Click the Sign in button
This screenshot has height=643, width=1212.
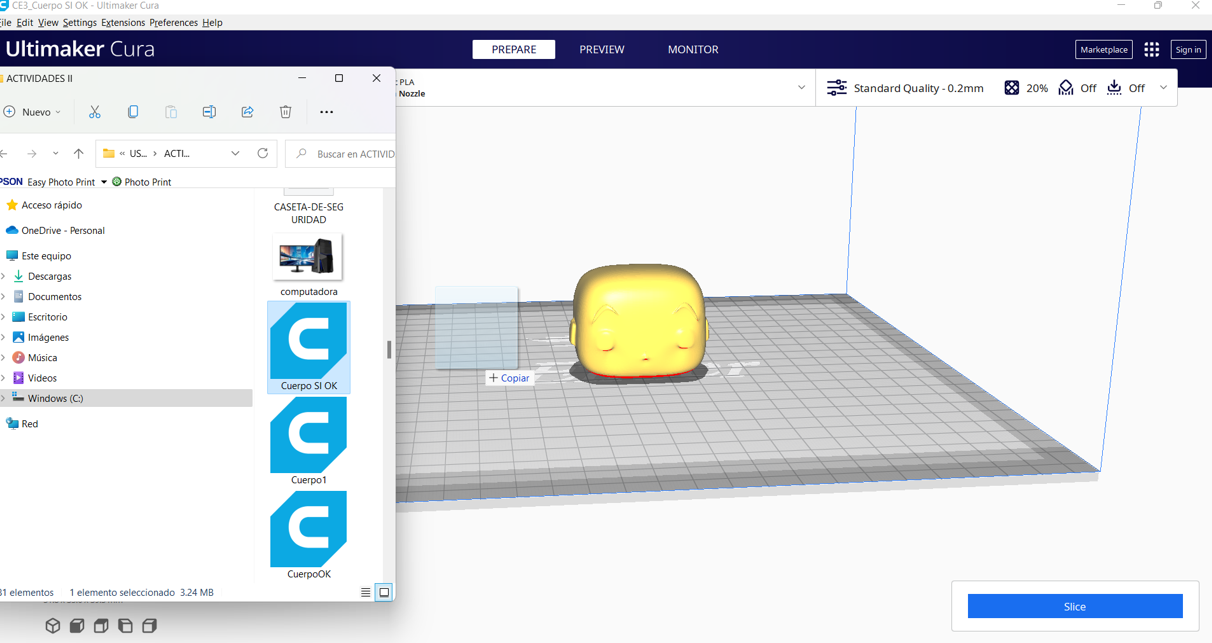1188,49
